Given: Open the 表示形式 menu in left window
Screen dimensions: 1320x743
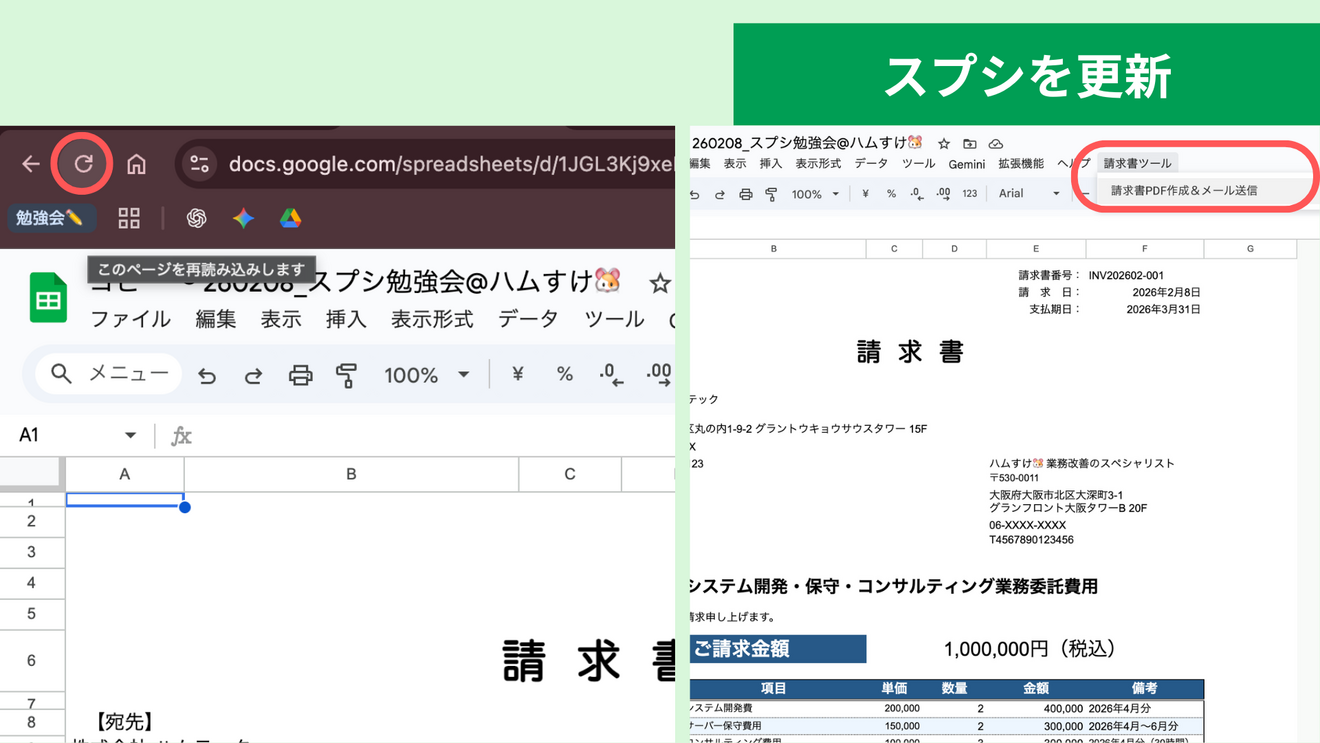Looking at the screenshot, I should click(432, 319).
